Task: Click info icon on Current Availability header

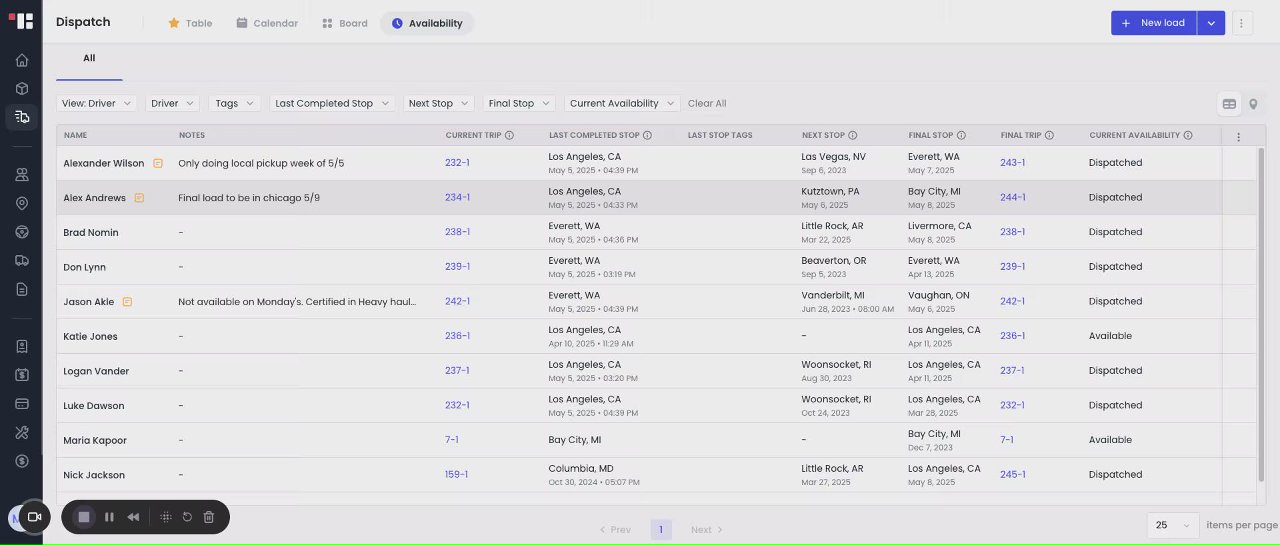Action: click(x=1188, y=135)
